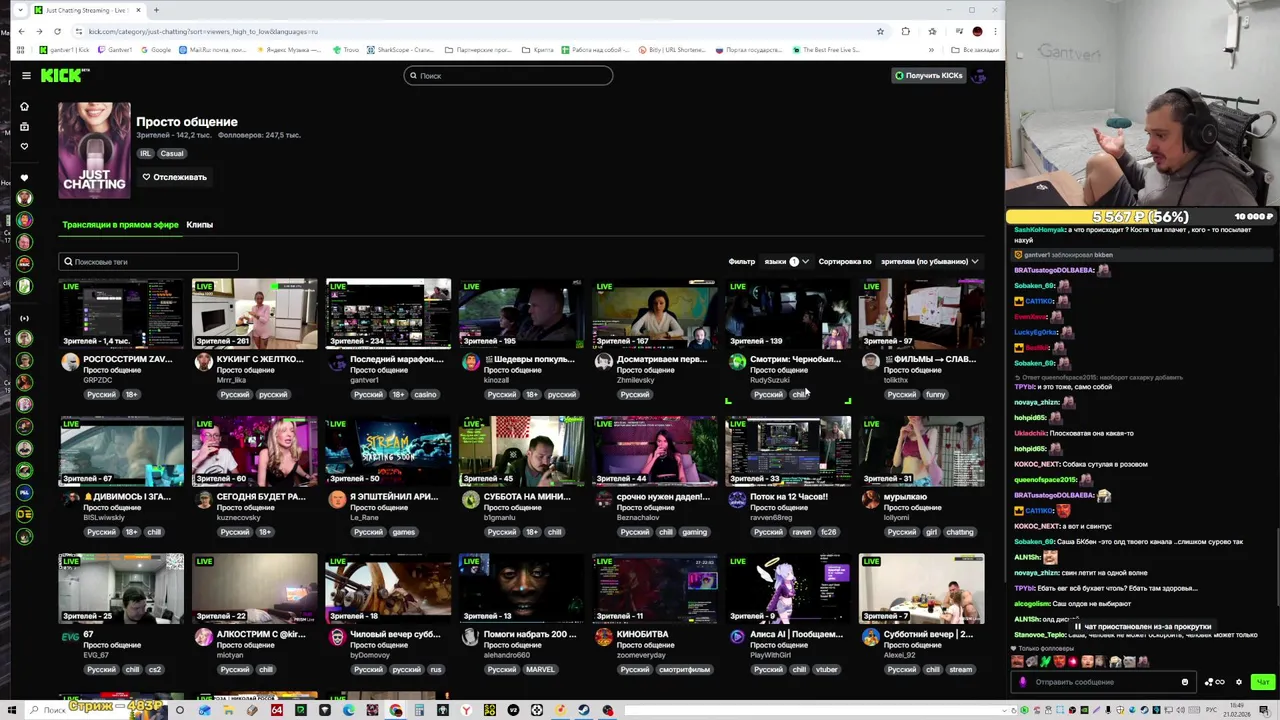Go to Kick home via the logo
The image size is (1280, 720).
63,75
